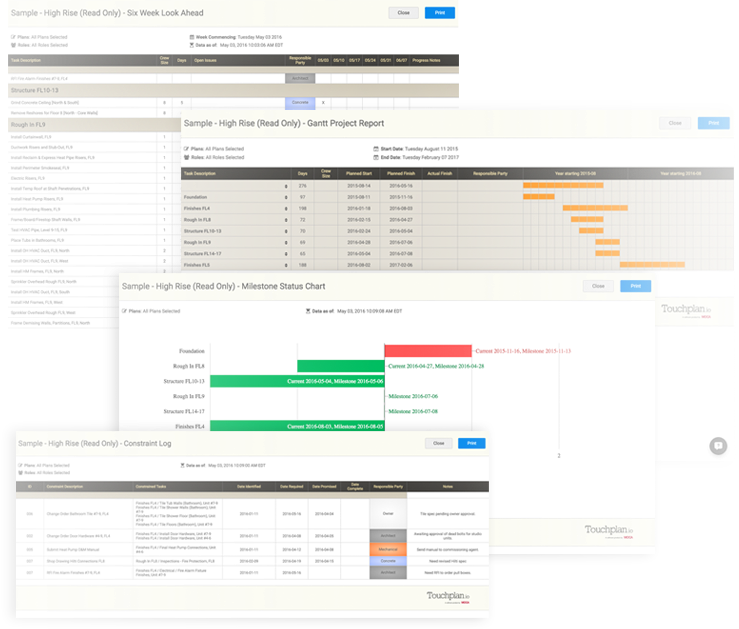This screenshot has width=739, height=629.
Task: Click Actual Finish column header in Gantt report
Action: click(439, 173)
